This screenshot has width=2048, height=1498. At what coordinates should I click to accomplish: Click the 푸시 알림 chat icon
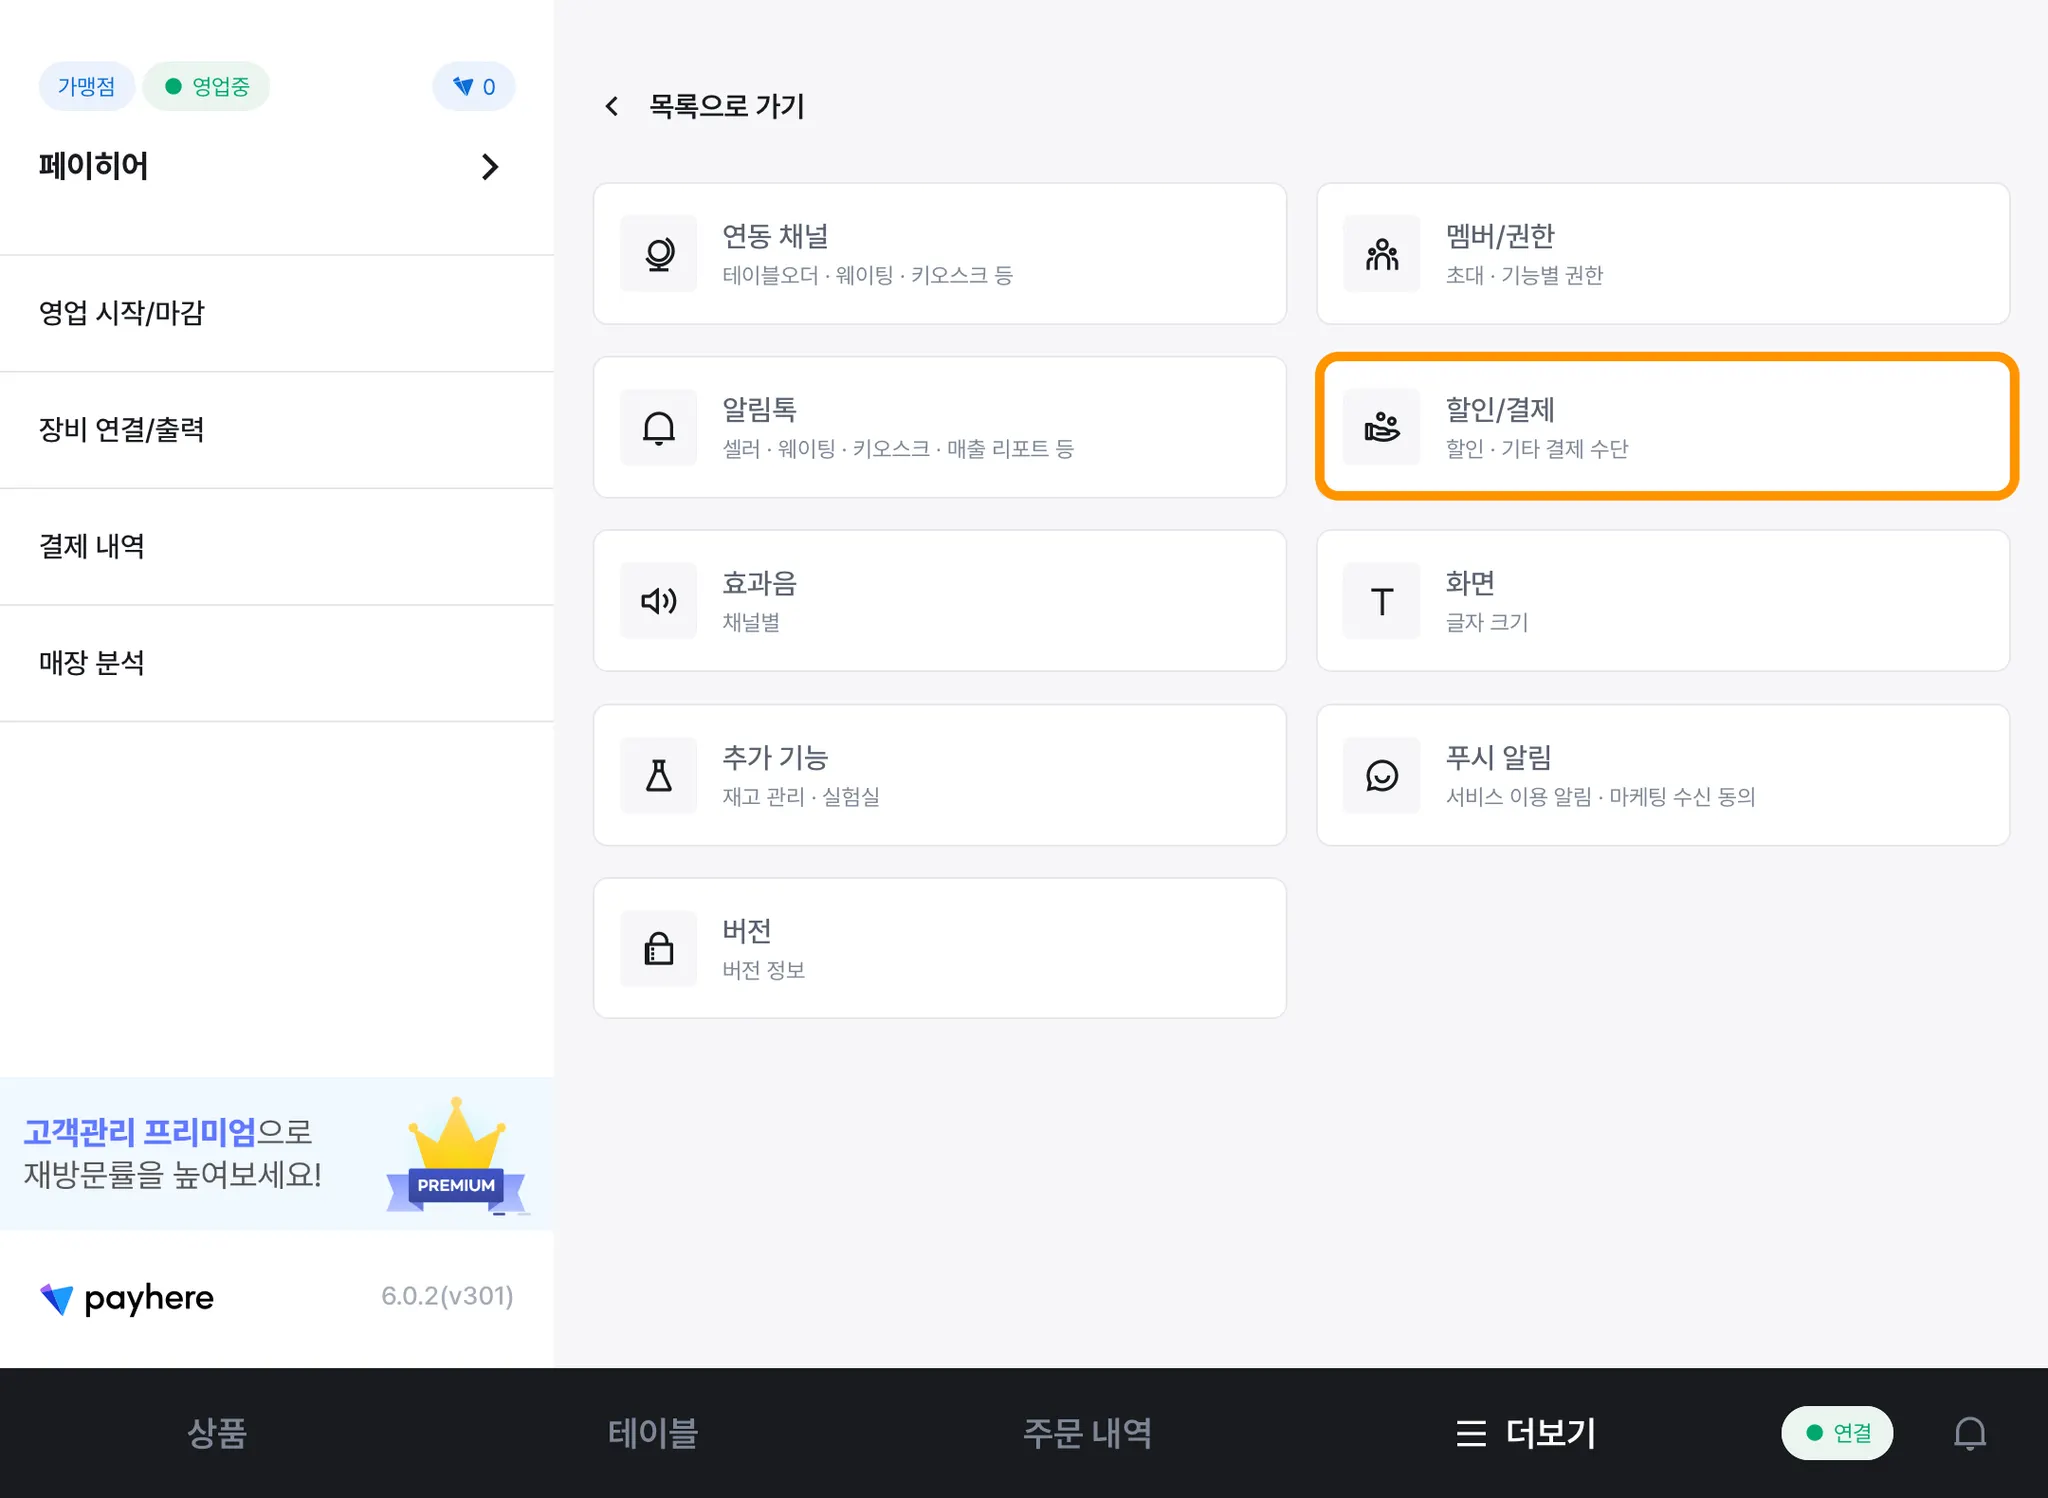click(x=1381, y=775)
